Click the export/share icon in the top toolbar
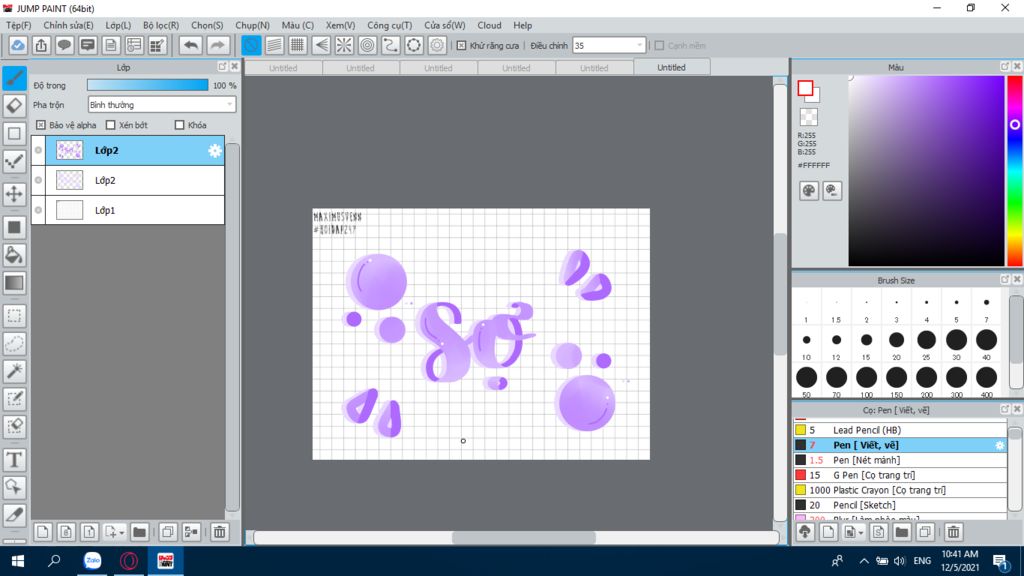Viewport: 1024px width, 576px height. [41, 45]
